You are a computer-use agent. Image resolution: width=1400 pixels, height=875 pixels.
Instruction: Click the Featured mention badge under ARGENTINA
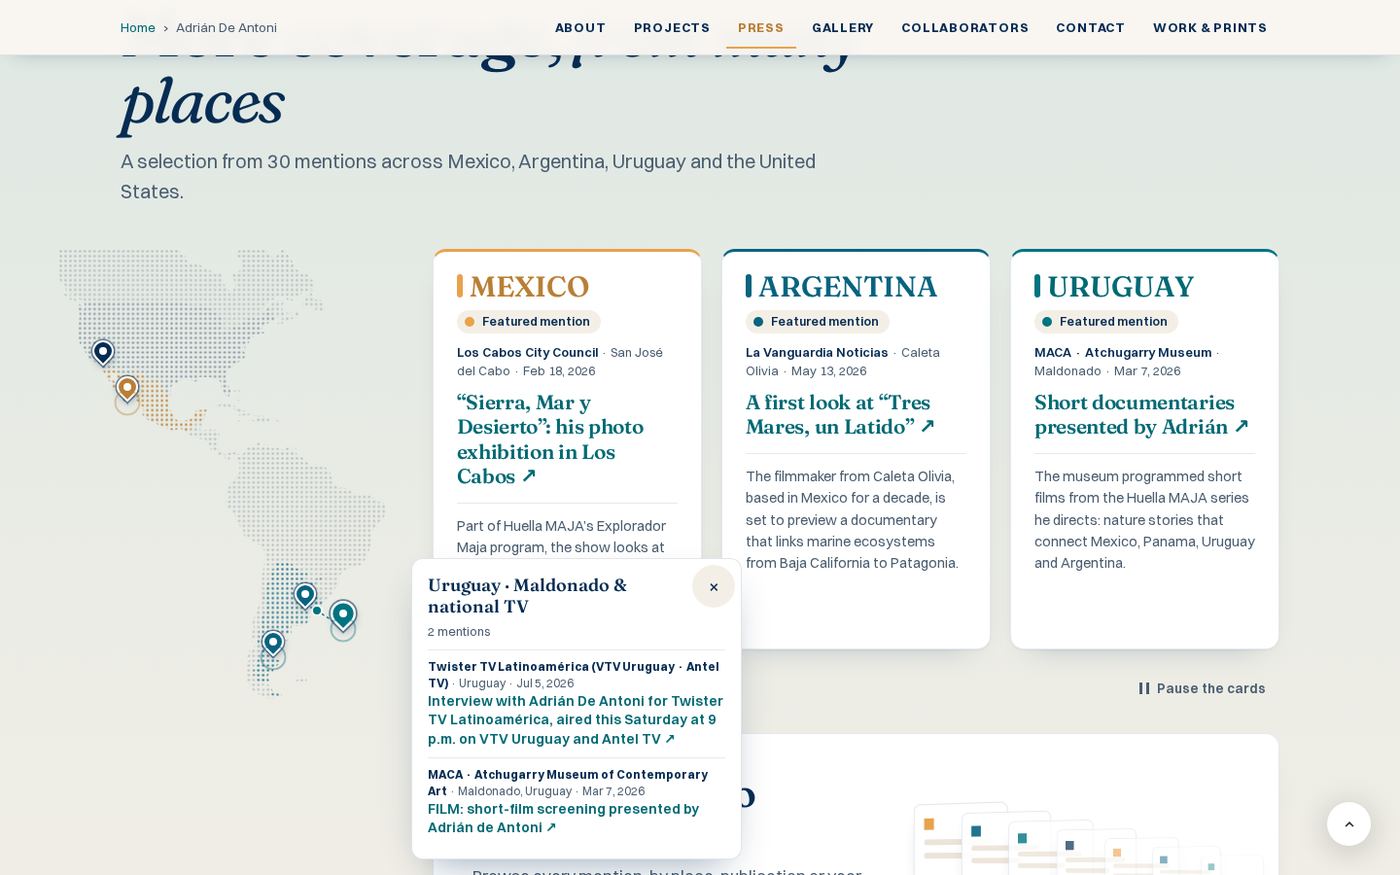[x=817, y=322]
